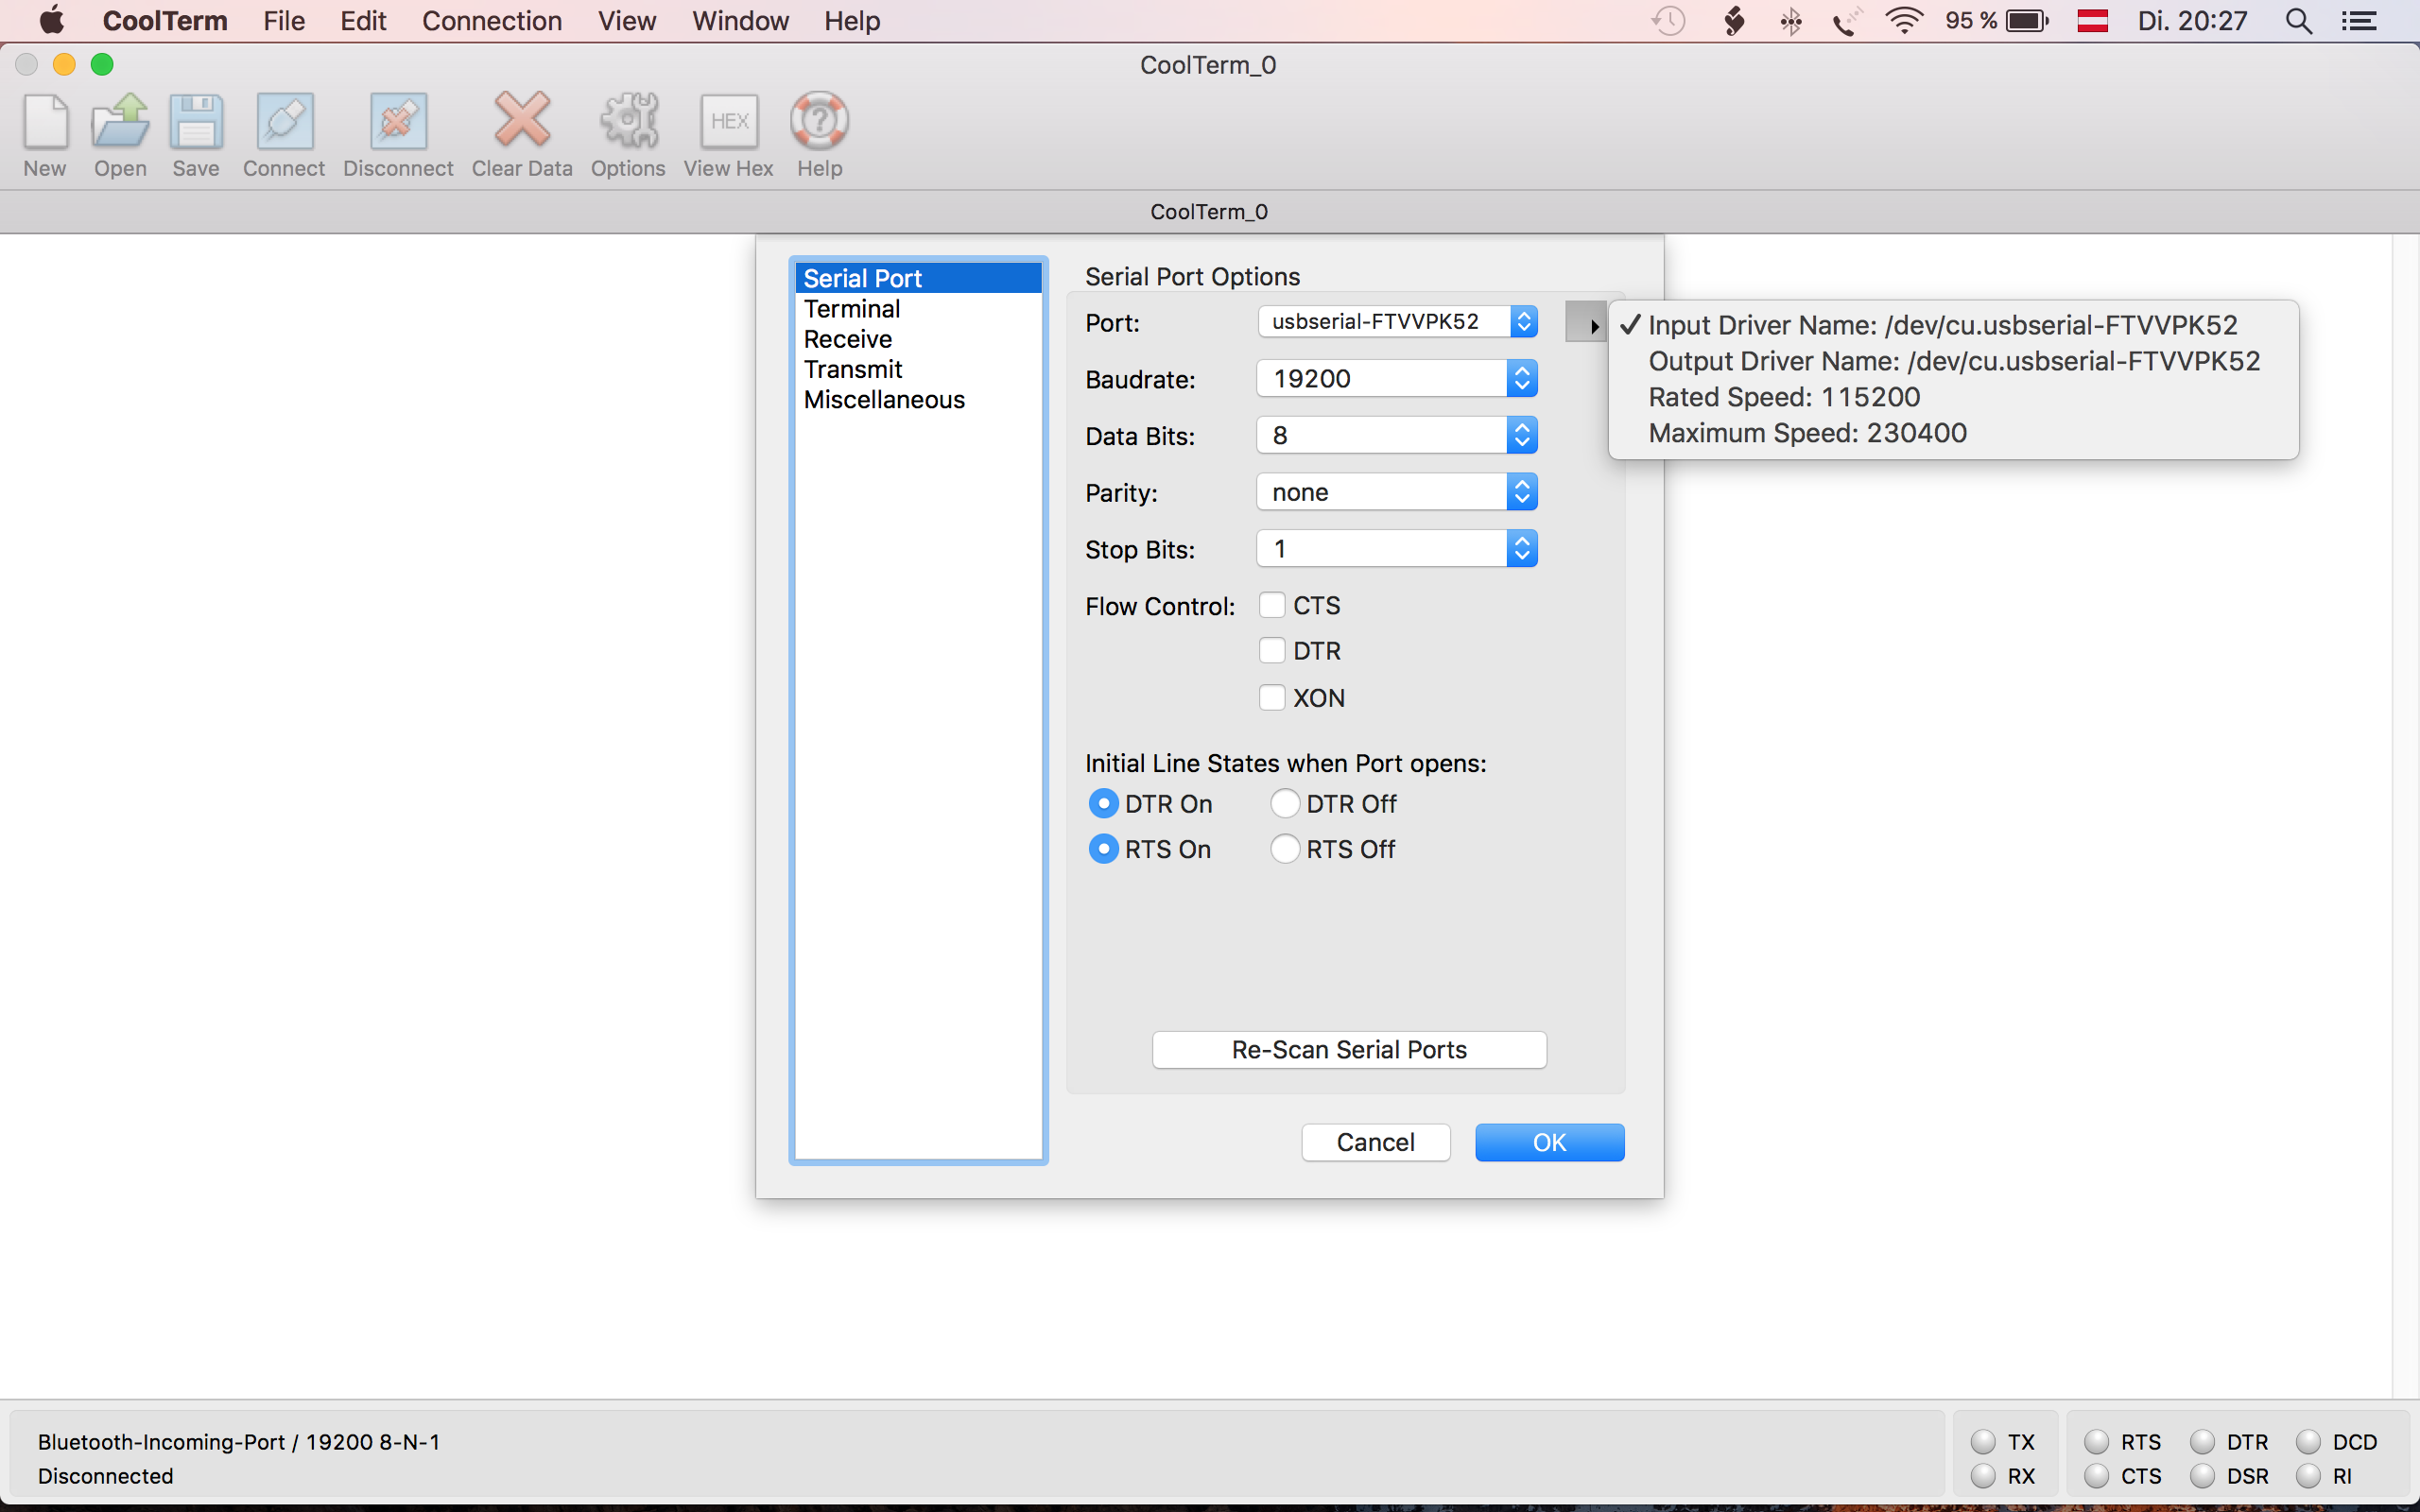
Task: Enable XON flow control checkbox
Action: (x=1272, y=697)
